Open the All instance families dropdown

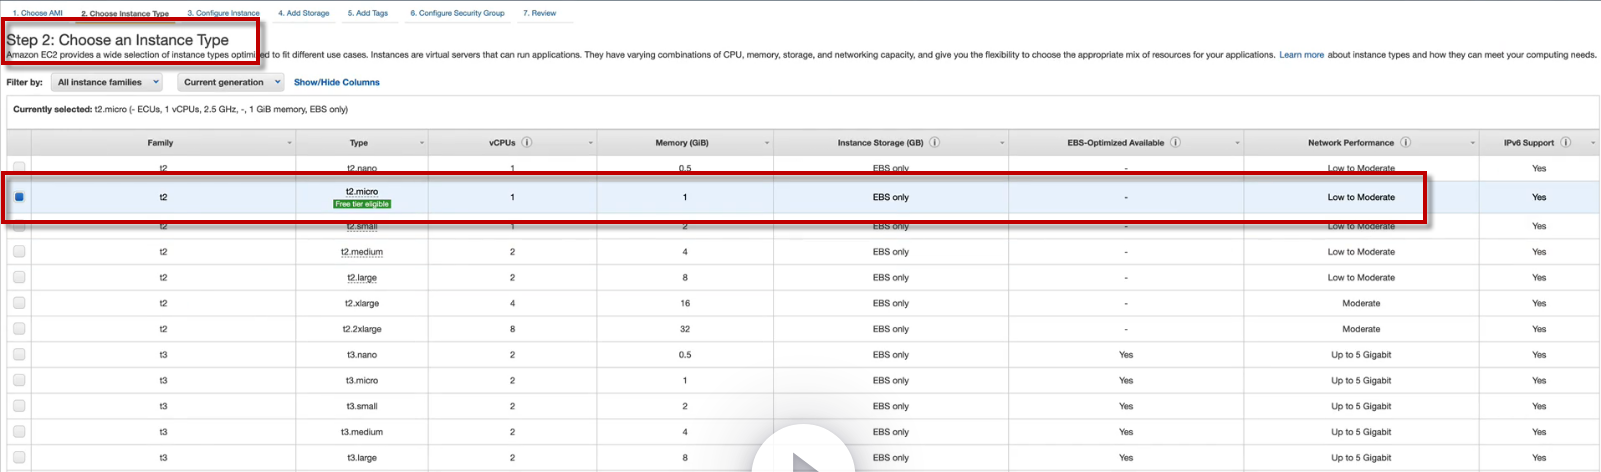coord(107,82)
